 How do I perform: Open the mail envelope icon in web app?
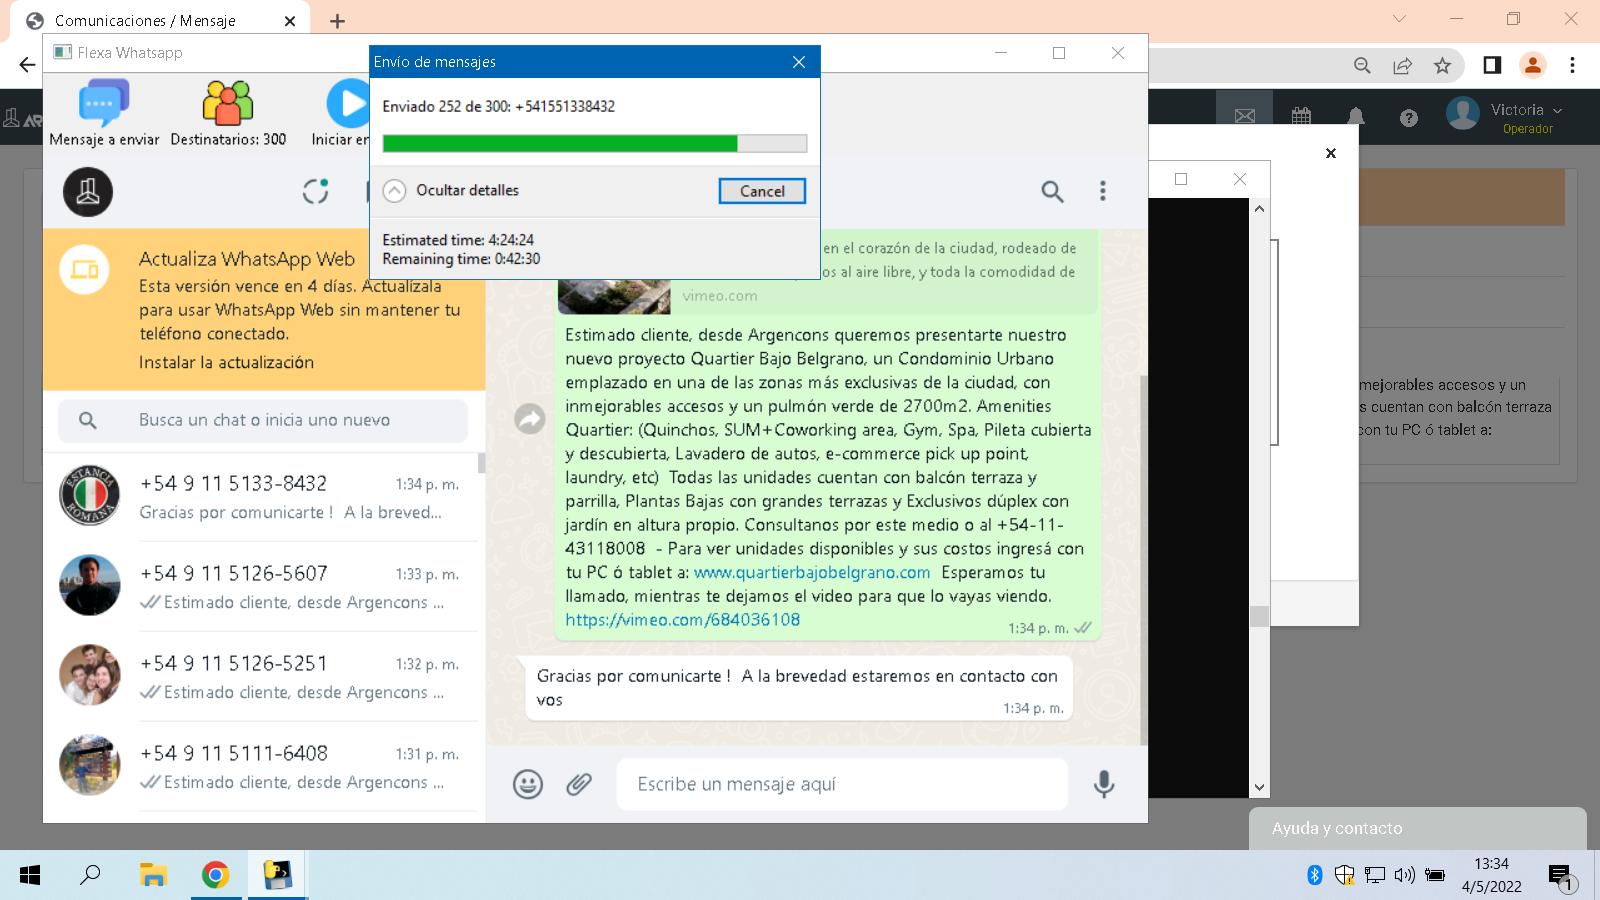(1244, 117)
